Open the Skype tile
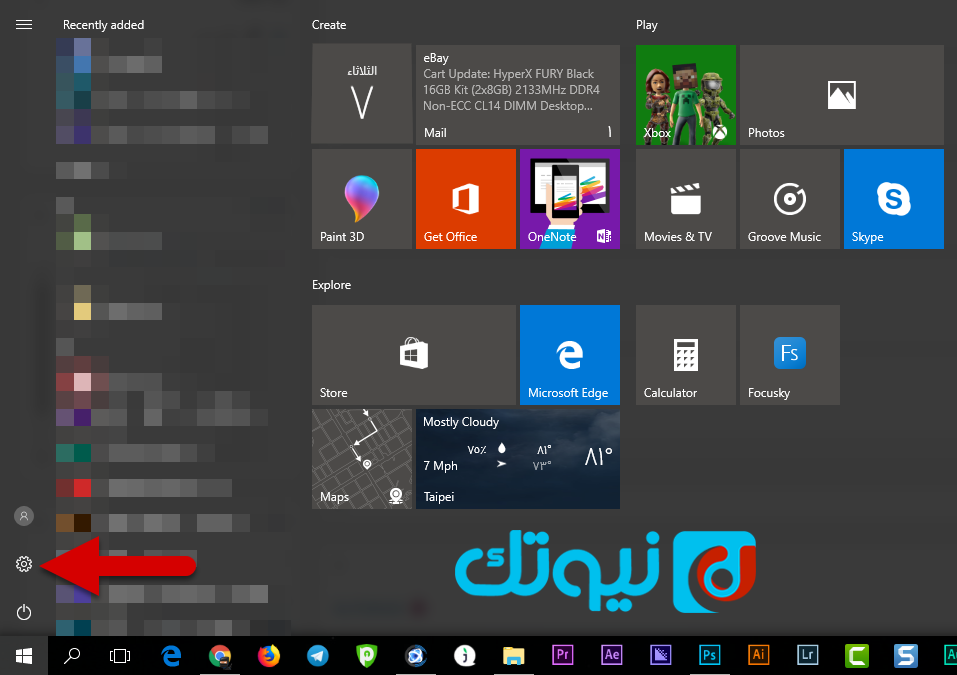 pyautogui.click(x=894, y=199)
